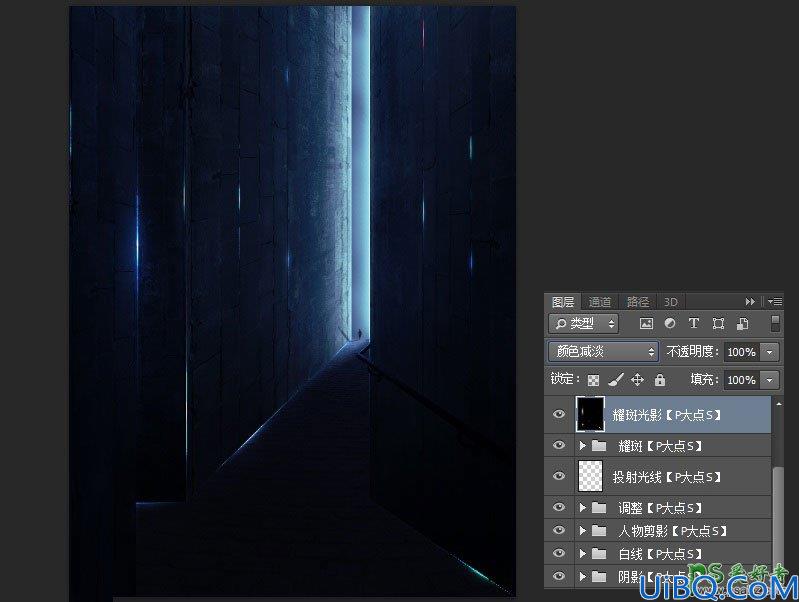Viewport: 799px width, 602px height.
Task: Open the 不透明度 opacity slider arrow
Action: pos(769,352)
